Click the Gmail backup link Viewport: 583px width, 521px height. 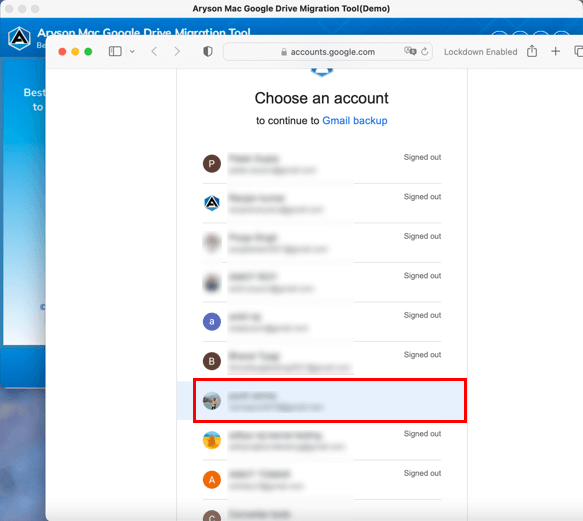355,120
